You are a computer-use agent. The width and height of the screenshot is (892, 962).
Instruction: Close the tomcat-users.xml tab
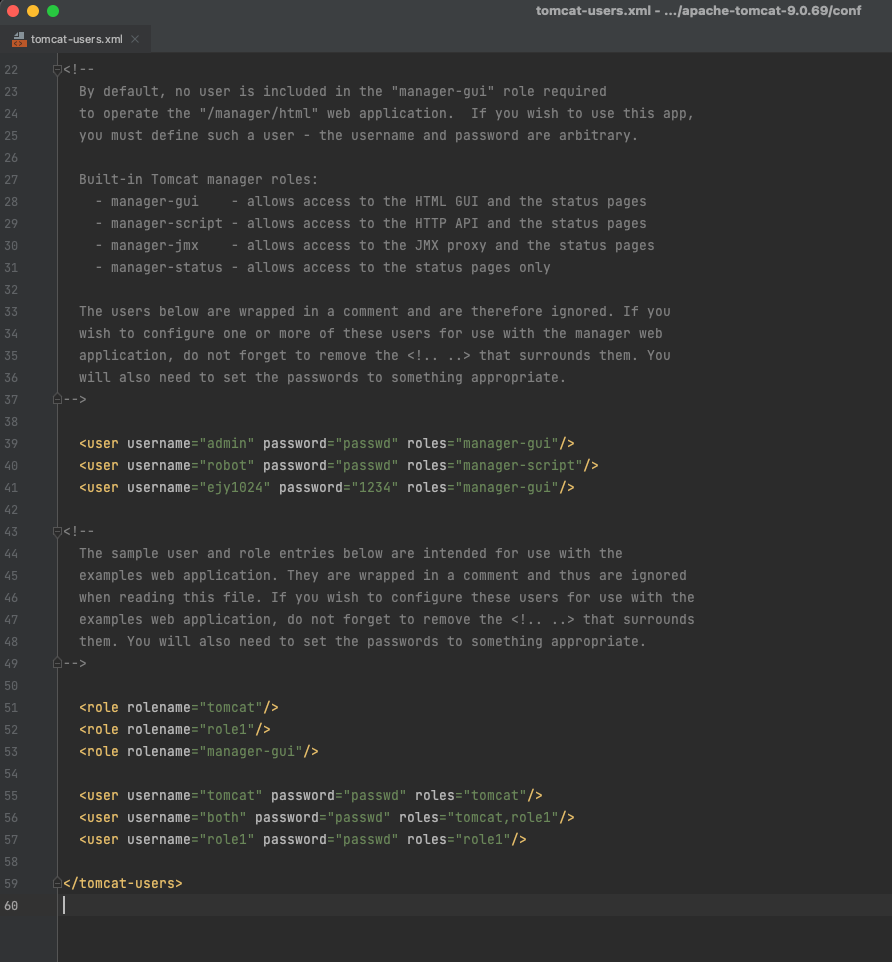135,39
